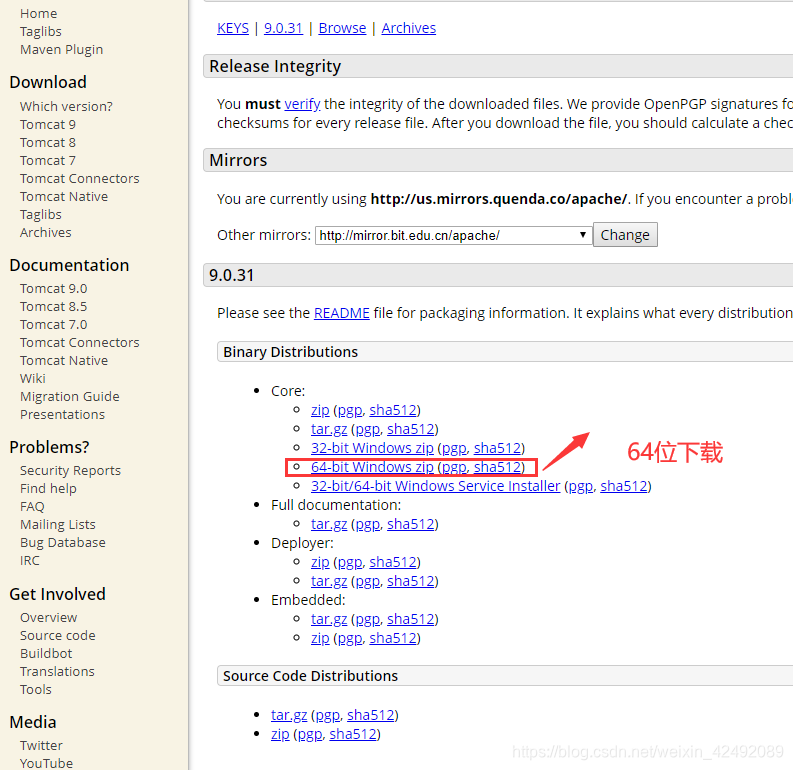The image size is (793, 770).
Task: Open Tomcat 7.0 documentation
Action: tap(54, 325)
